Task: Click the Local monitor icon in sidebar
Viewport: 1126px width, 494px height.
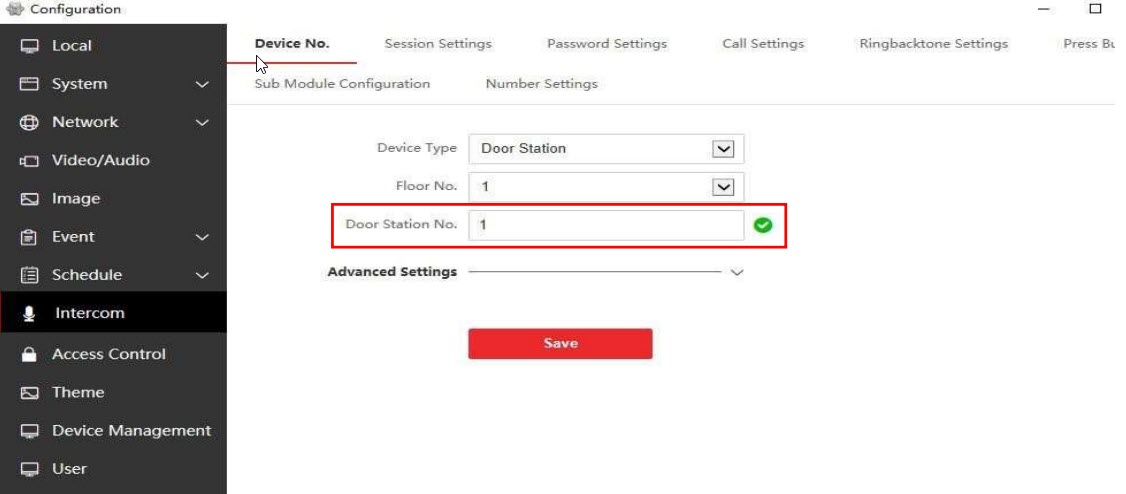Action: tap(29, 46)
